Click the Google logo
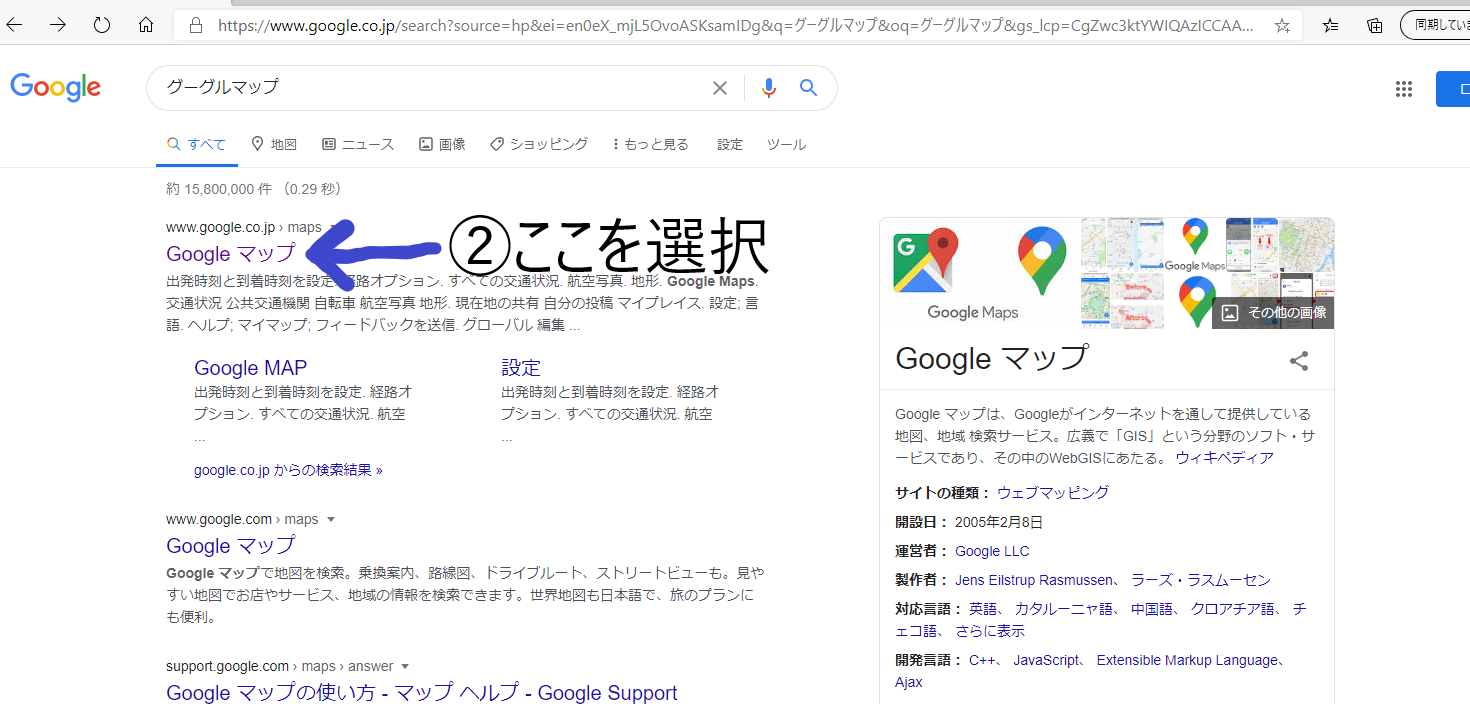 pyautogui.click(x=56, y=88)
